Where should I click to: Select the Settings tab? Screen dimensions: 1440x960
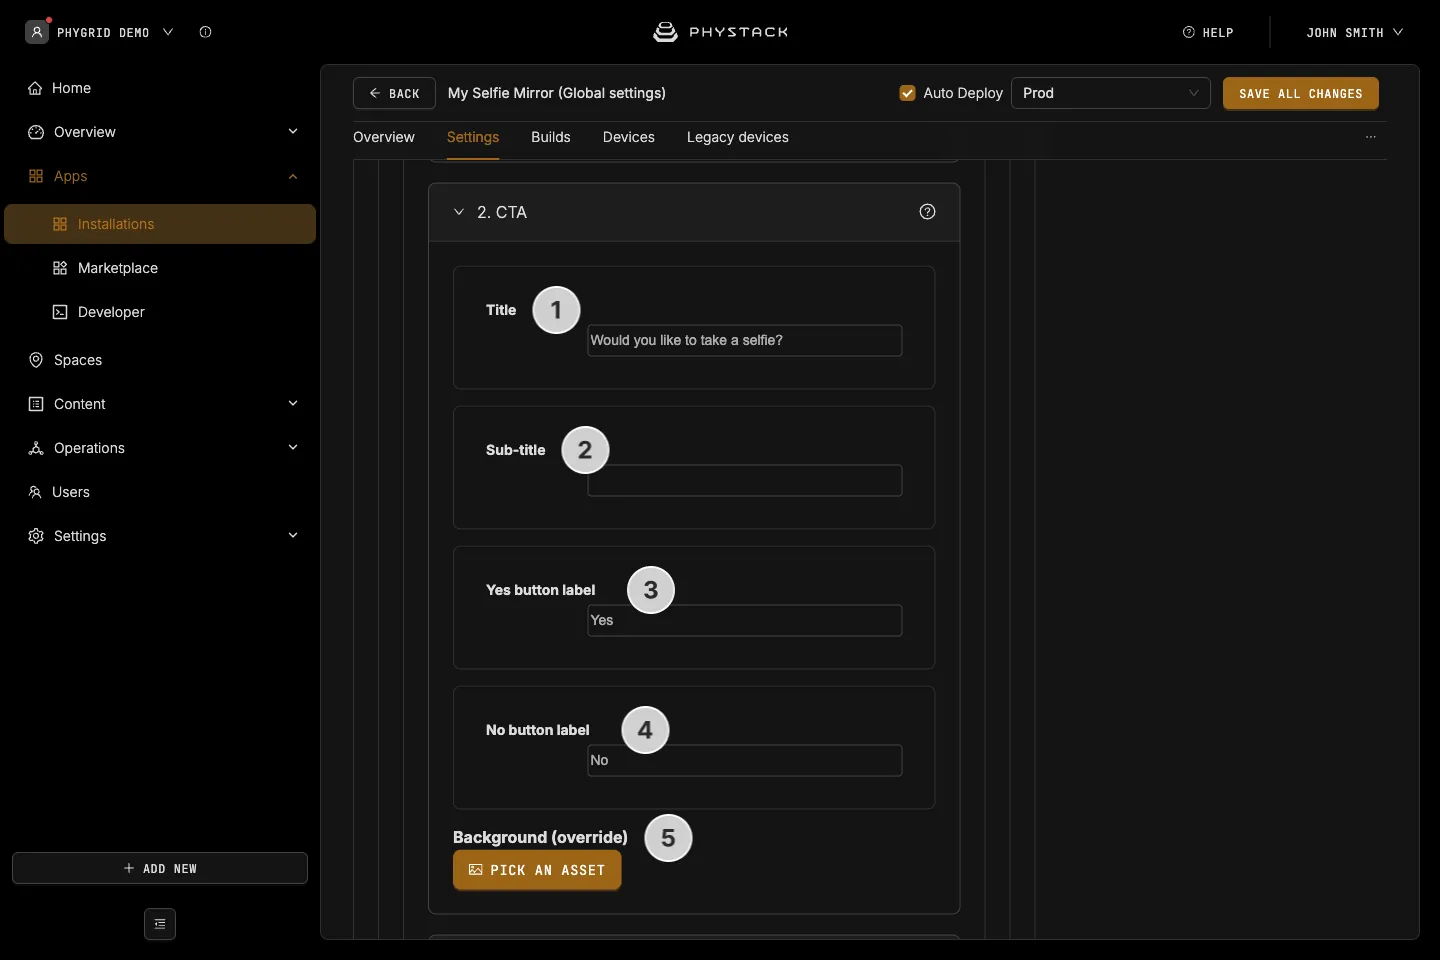pos(473,137)
